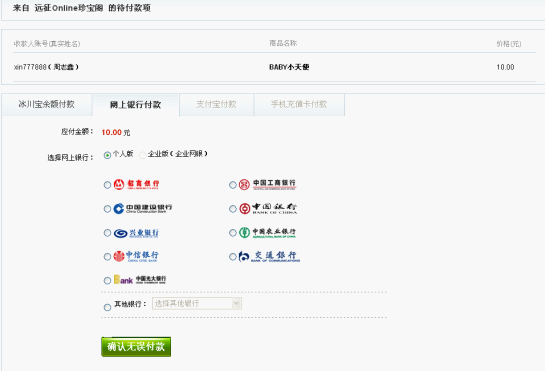This screenshot has height=372, width=546.
Task: Click the payee account xin777888
Action: pyautogui.click(x=30, y=67)
